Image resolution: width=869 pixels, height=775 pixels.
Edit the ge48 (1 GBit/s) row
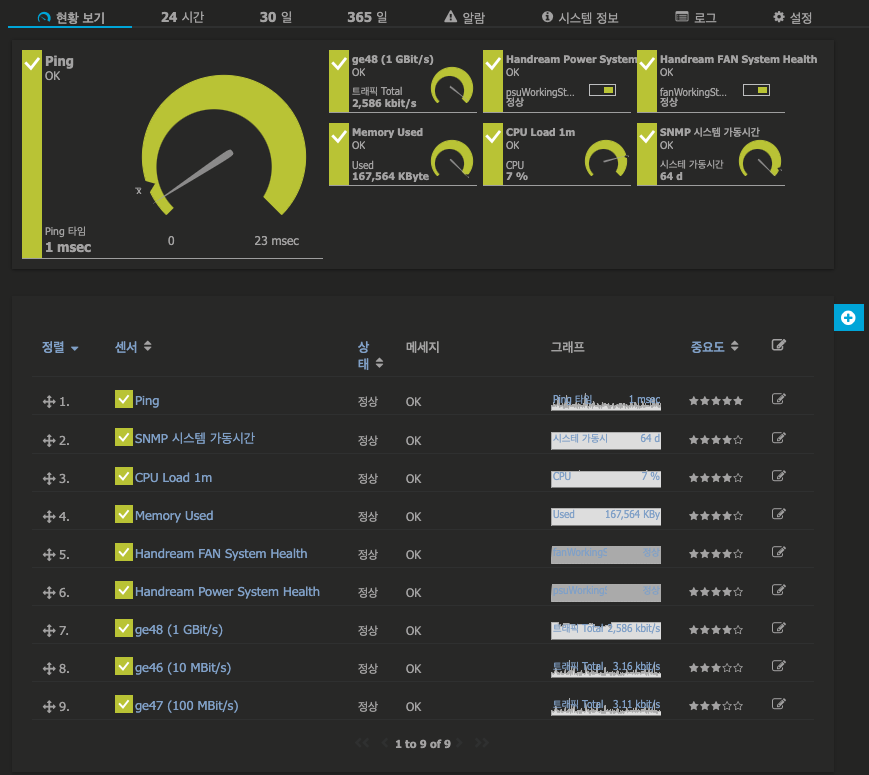point(779,628)
